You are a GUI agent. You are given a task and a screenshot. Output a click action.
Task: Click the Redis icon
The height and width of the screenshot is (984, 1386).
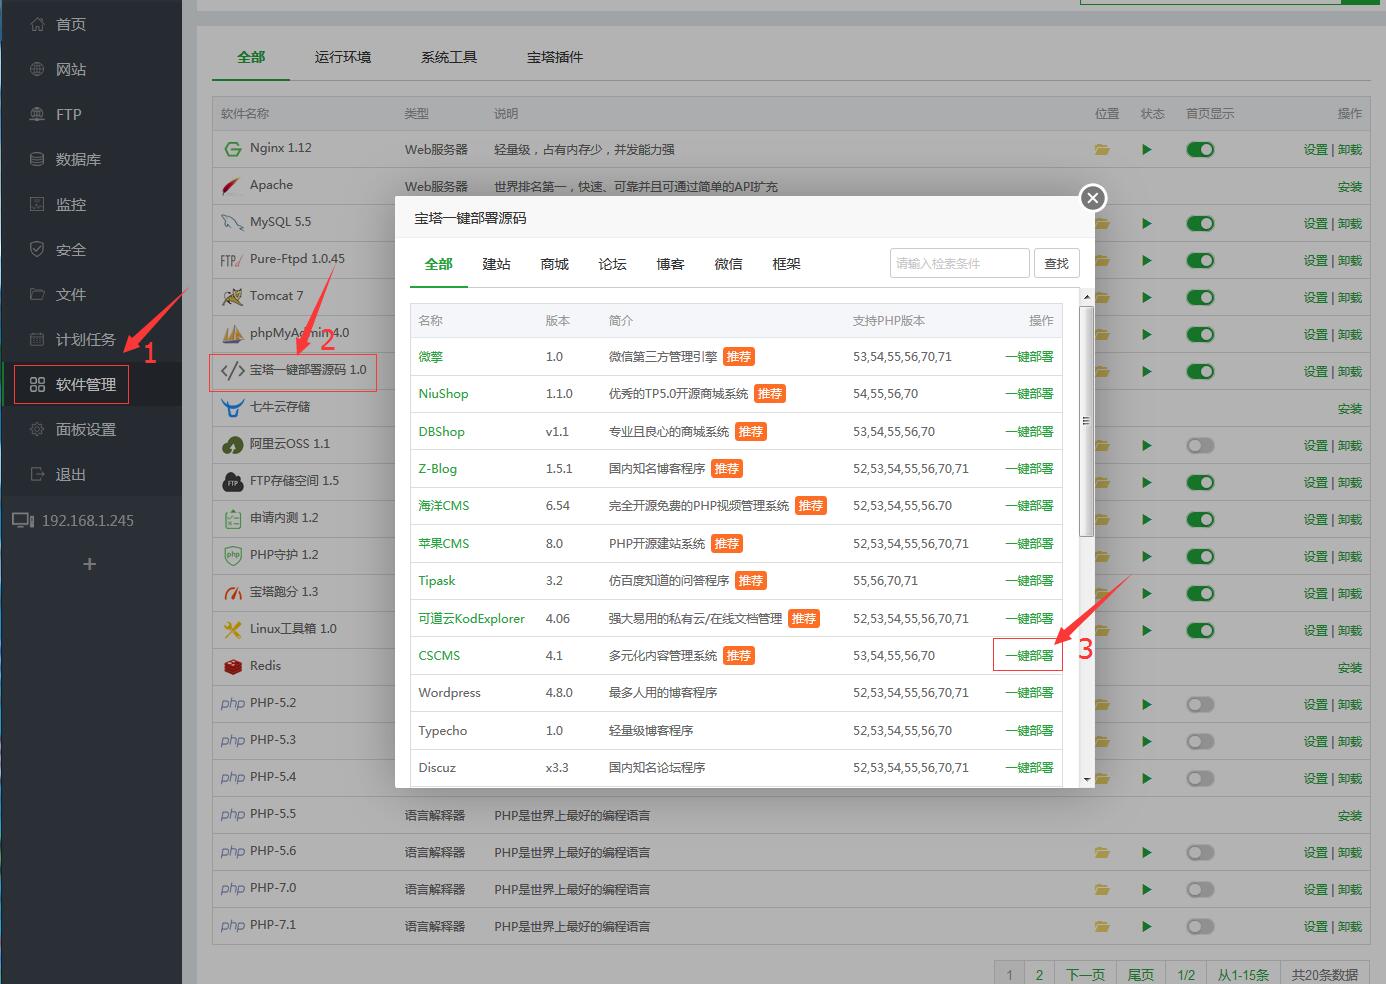coord(233,667)
